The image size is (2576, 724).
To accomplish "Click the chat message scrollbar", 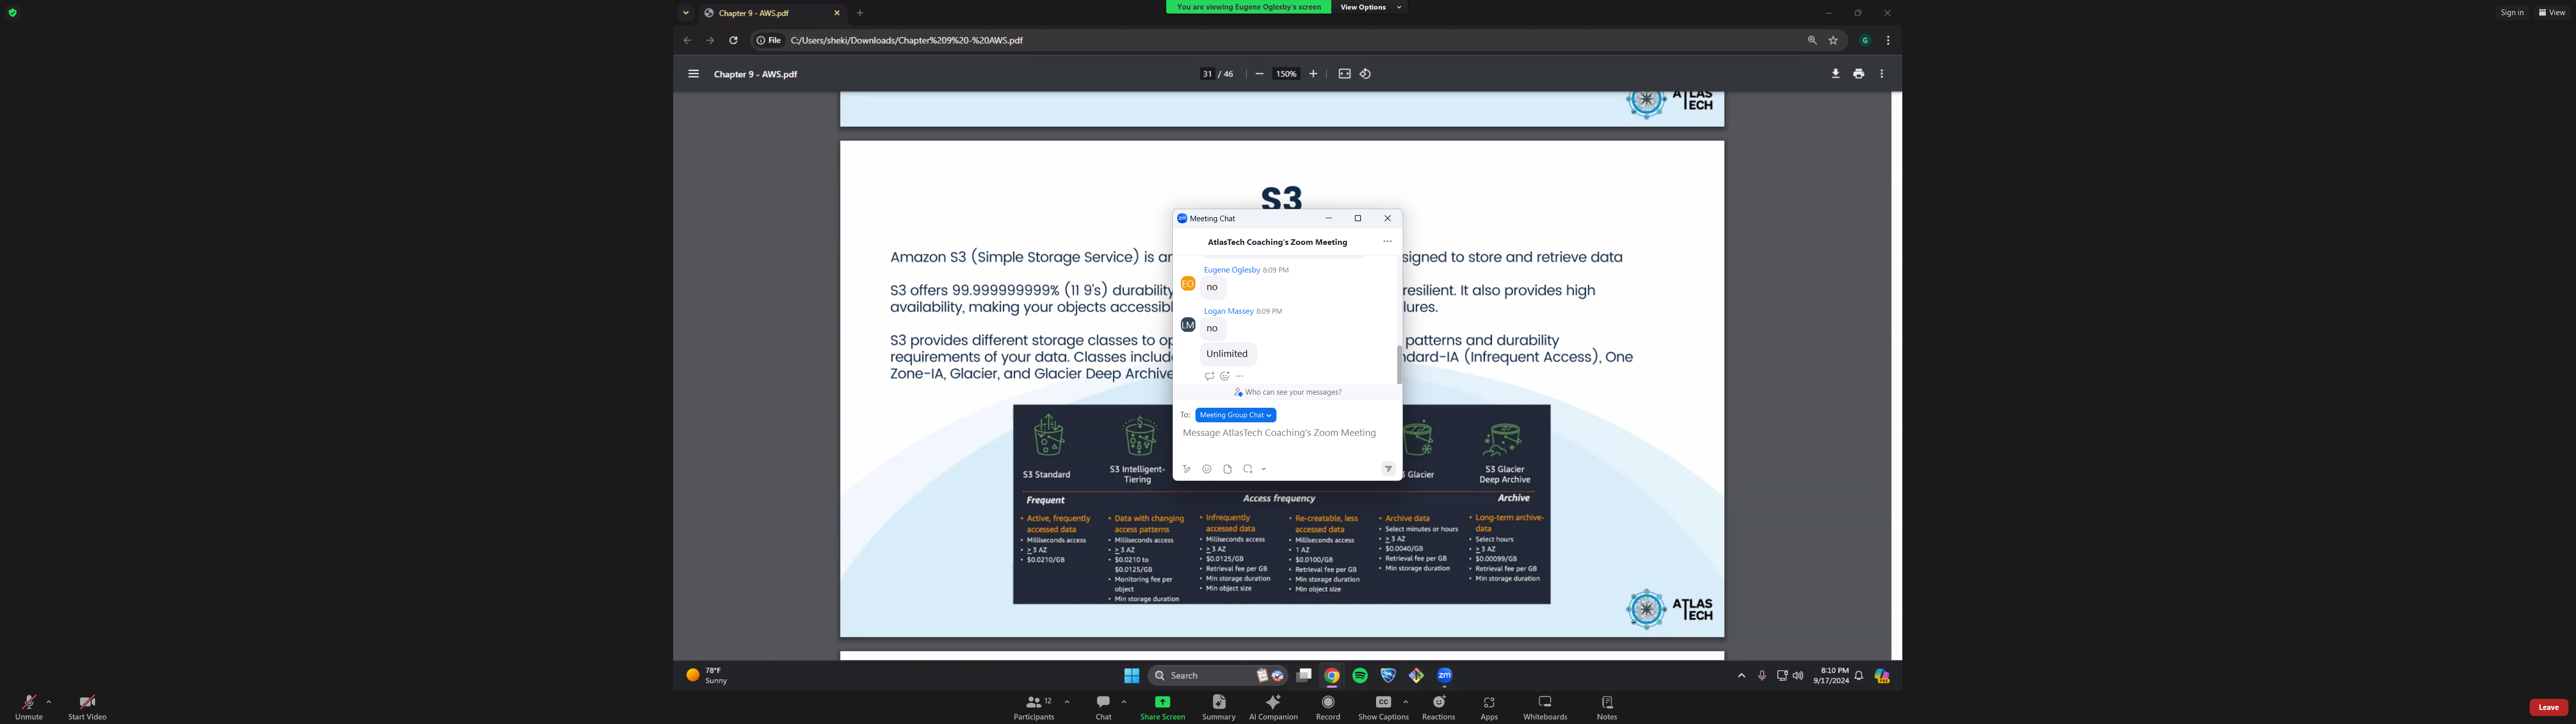I will pos(1399,364).
